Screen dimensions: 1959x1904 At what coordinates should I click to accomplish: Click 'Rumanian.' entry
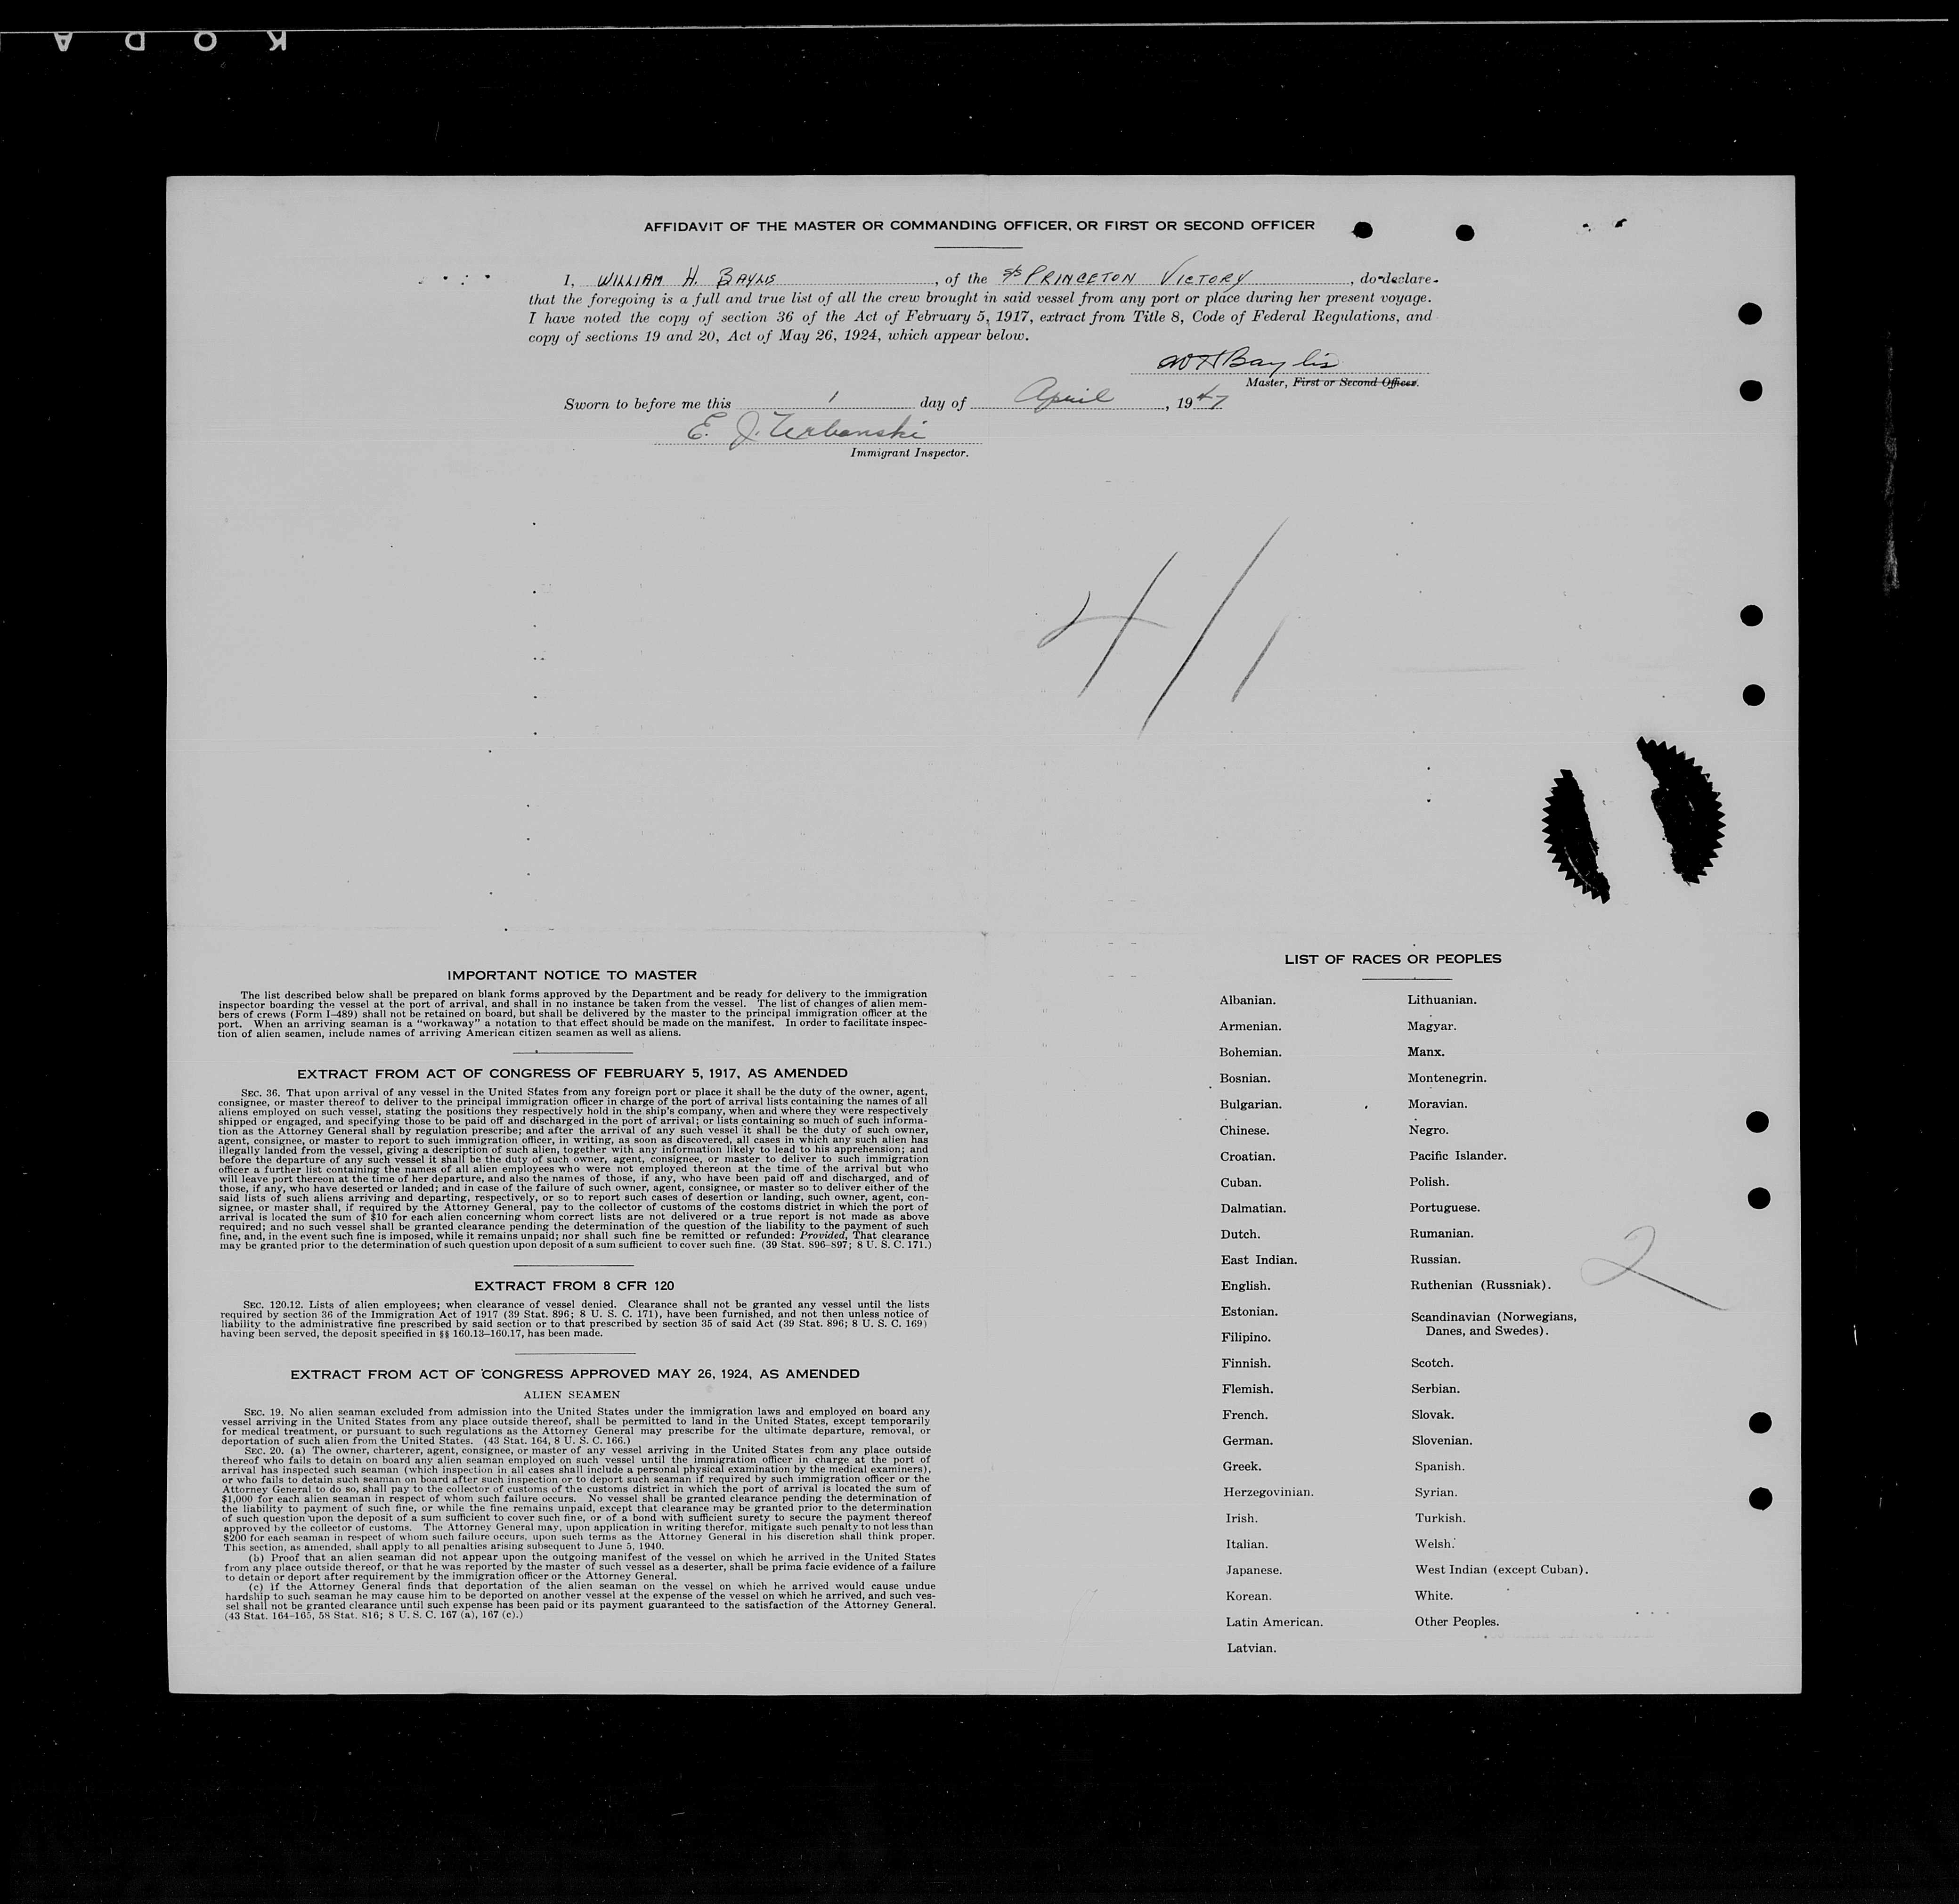[1441, 1234]
